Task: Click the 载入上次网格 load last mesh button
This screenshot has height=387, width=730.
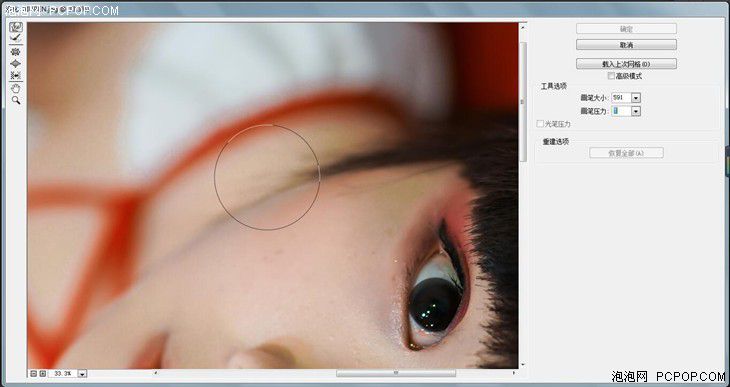Action: pos(626,64)
